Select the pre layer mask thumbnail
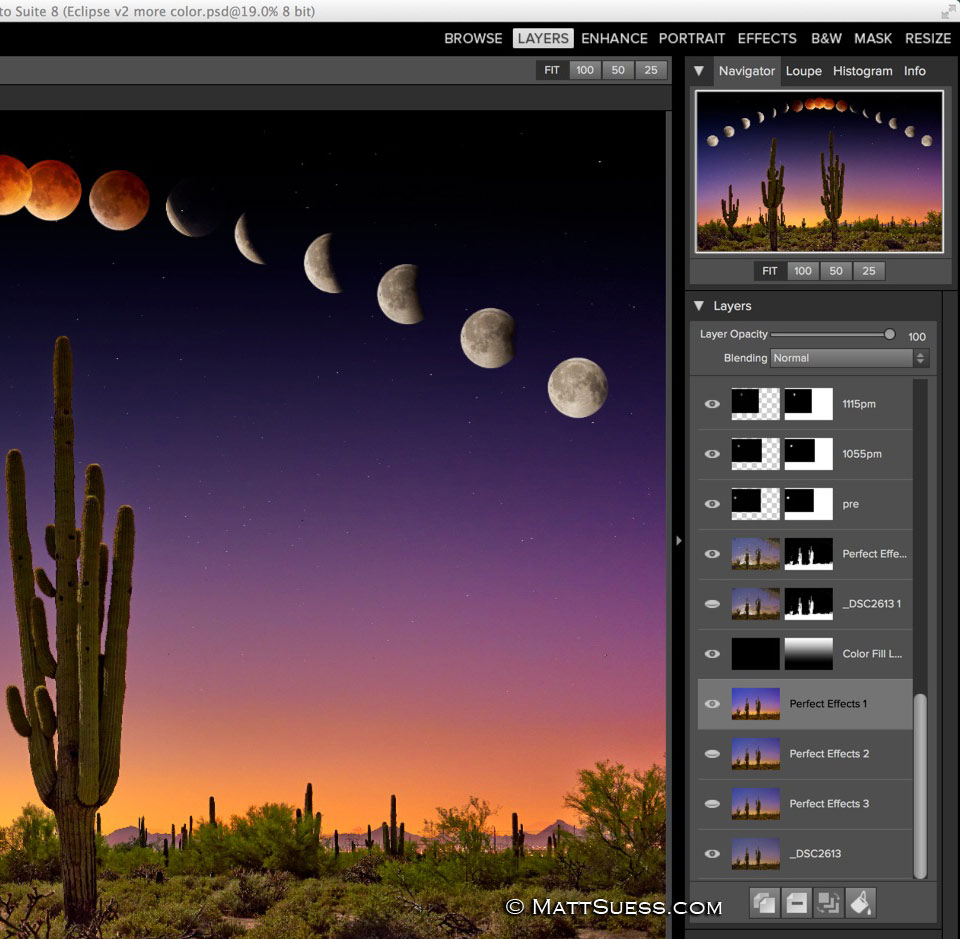 click(x=808, y=504)
